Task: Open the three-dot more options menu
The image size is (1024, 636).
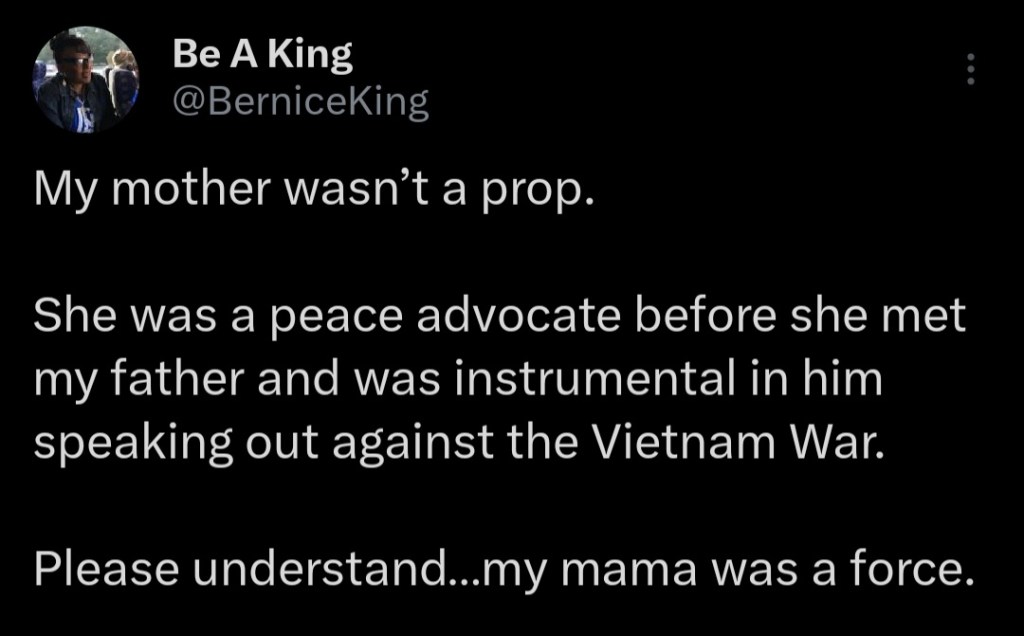Action: point(968,69)
